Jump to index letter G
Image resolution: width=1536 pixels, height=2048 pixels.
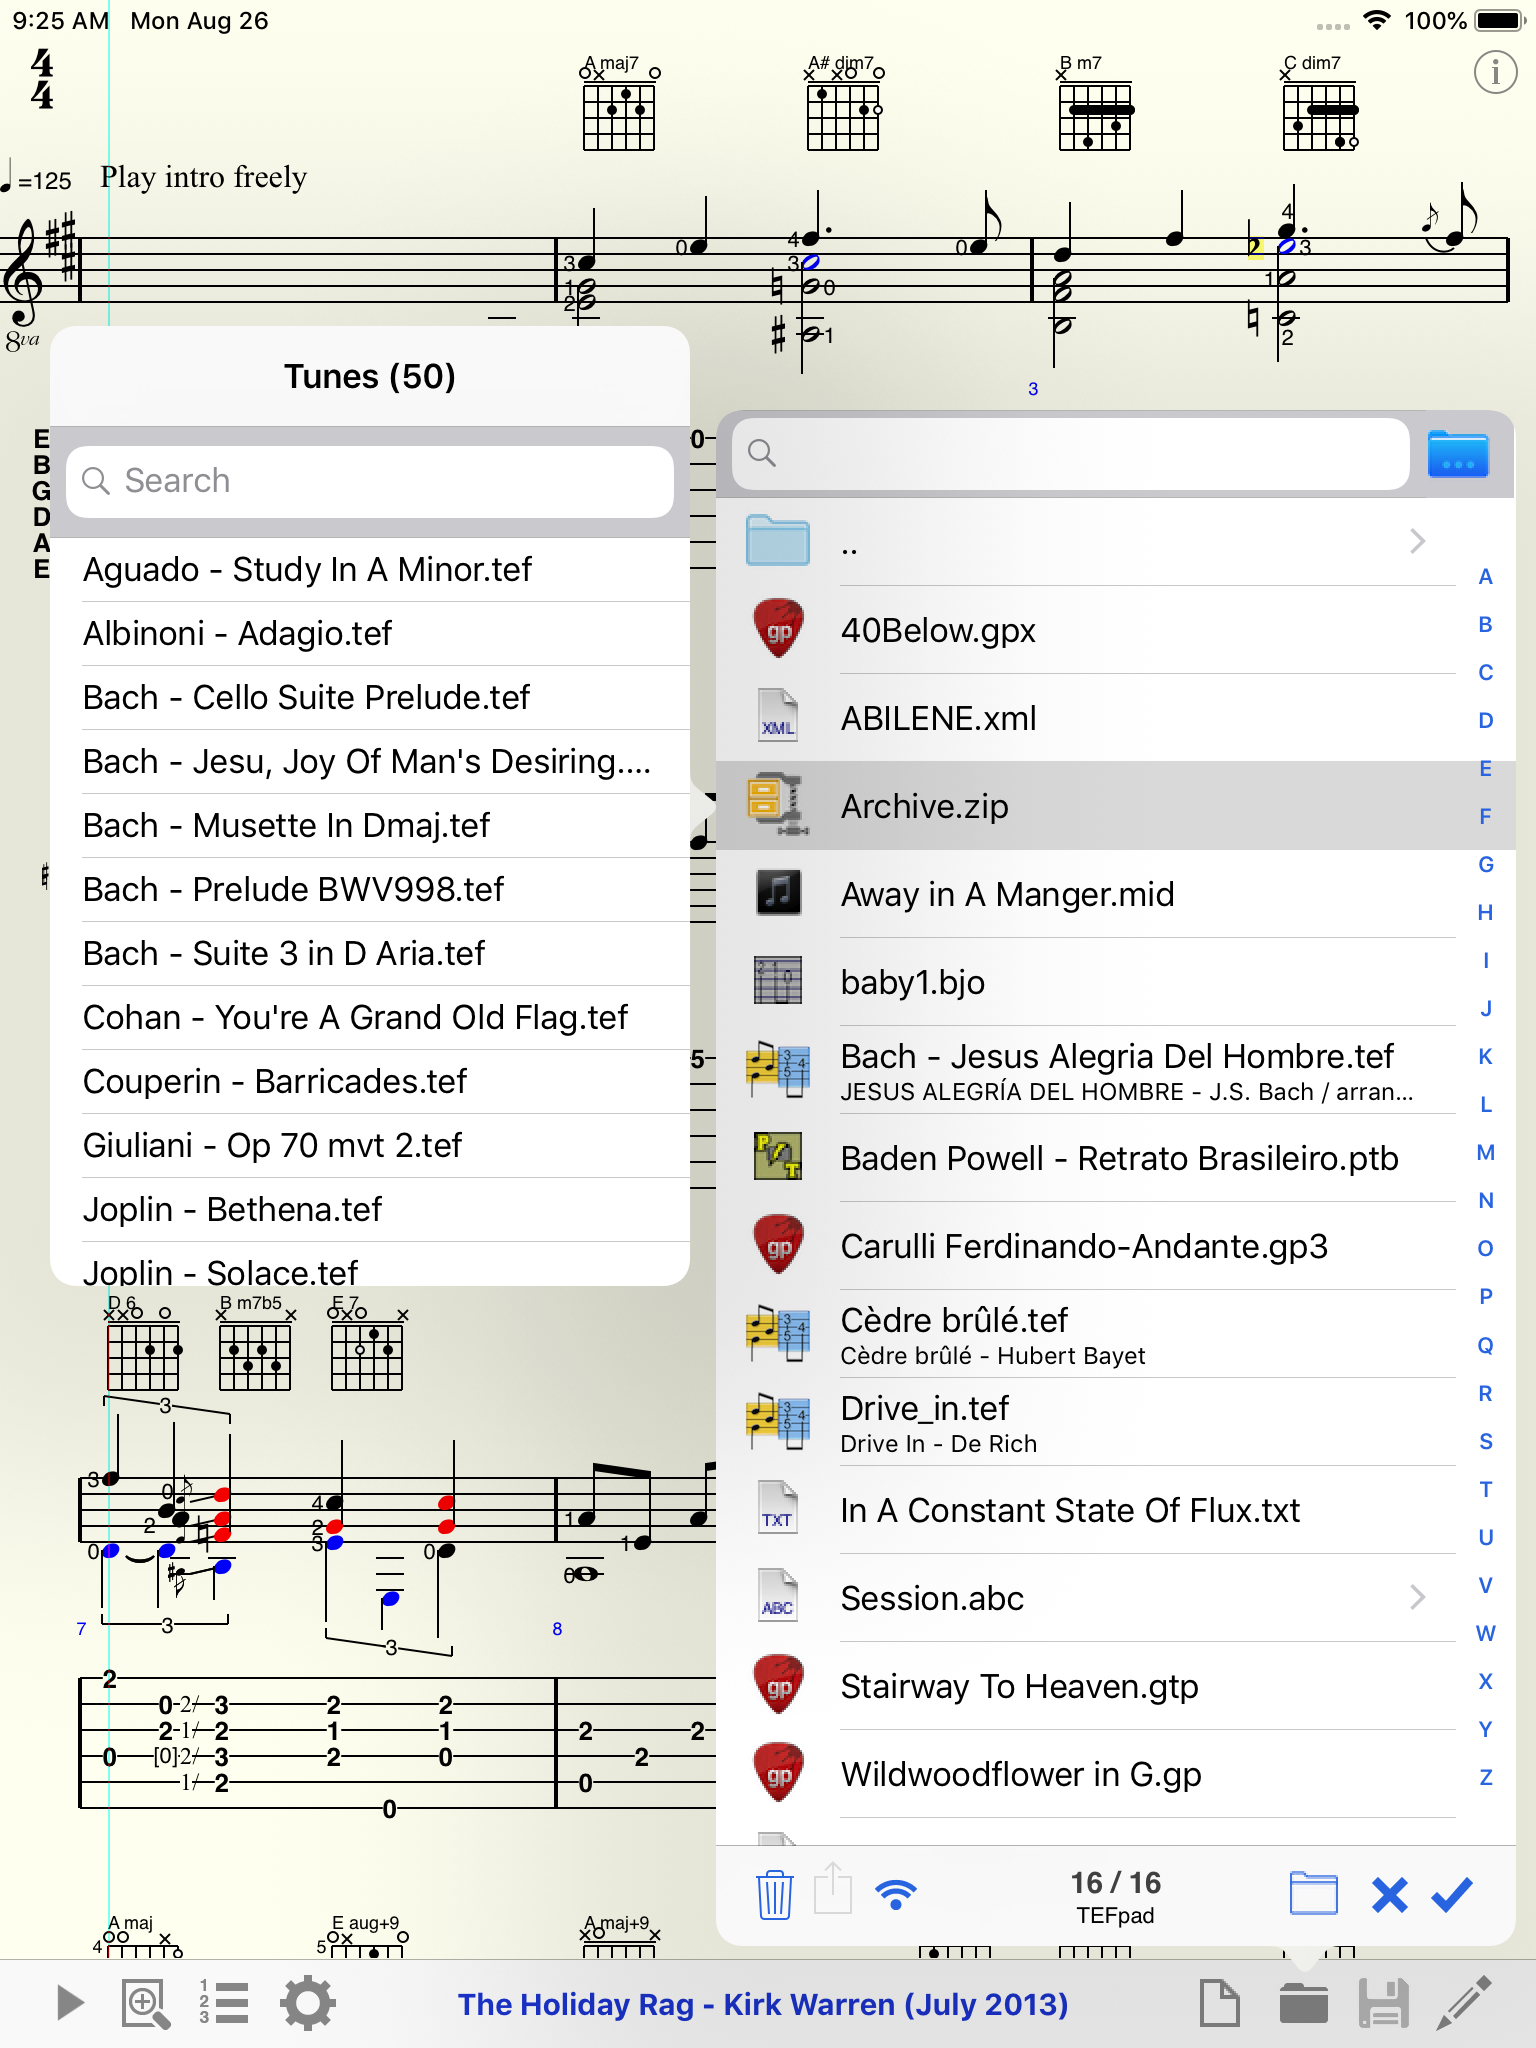pyautogui.click(x=1486, y=864)
